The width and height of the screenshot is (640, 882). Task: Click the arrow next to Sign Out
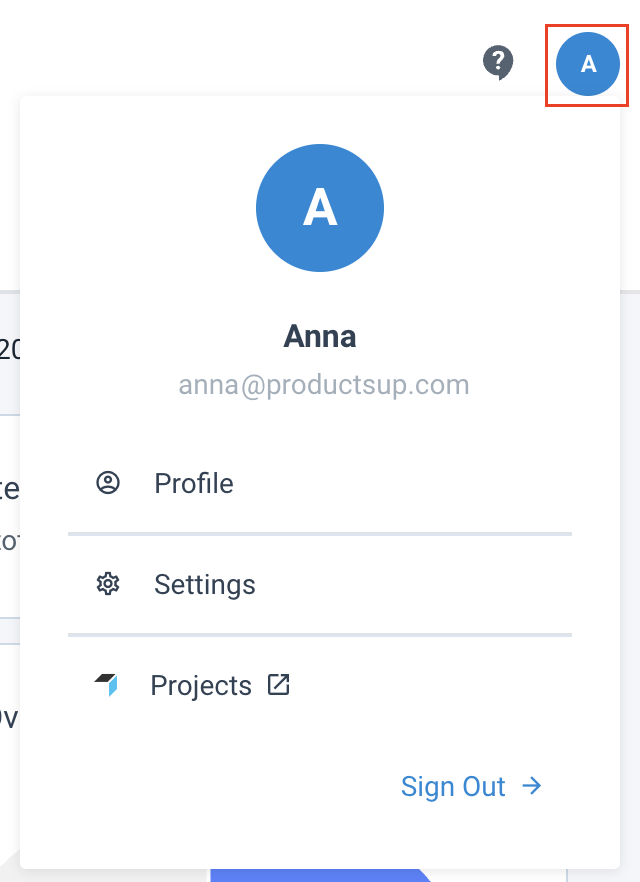coord(532,786)
